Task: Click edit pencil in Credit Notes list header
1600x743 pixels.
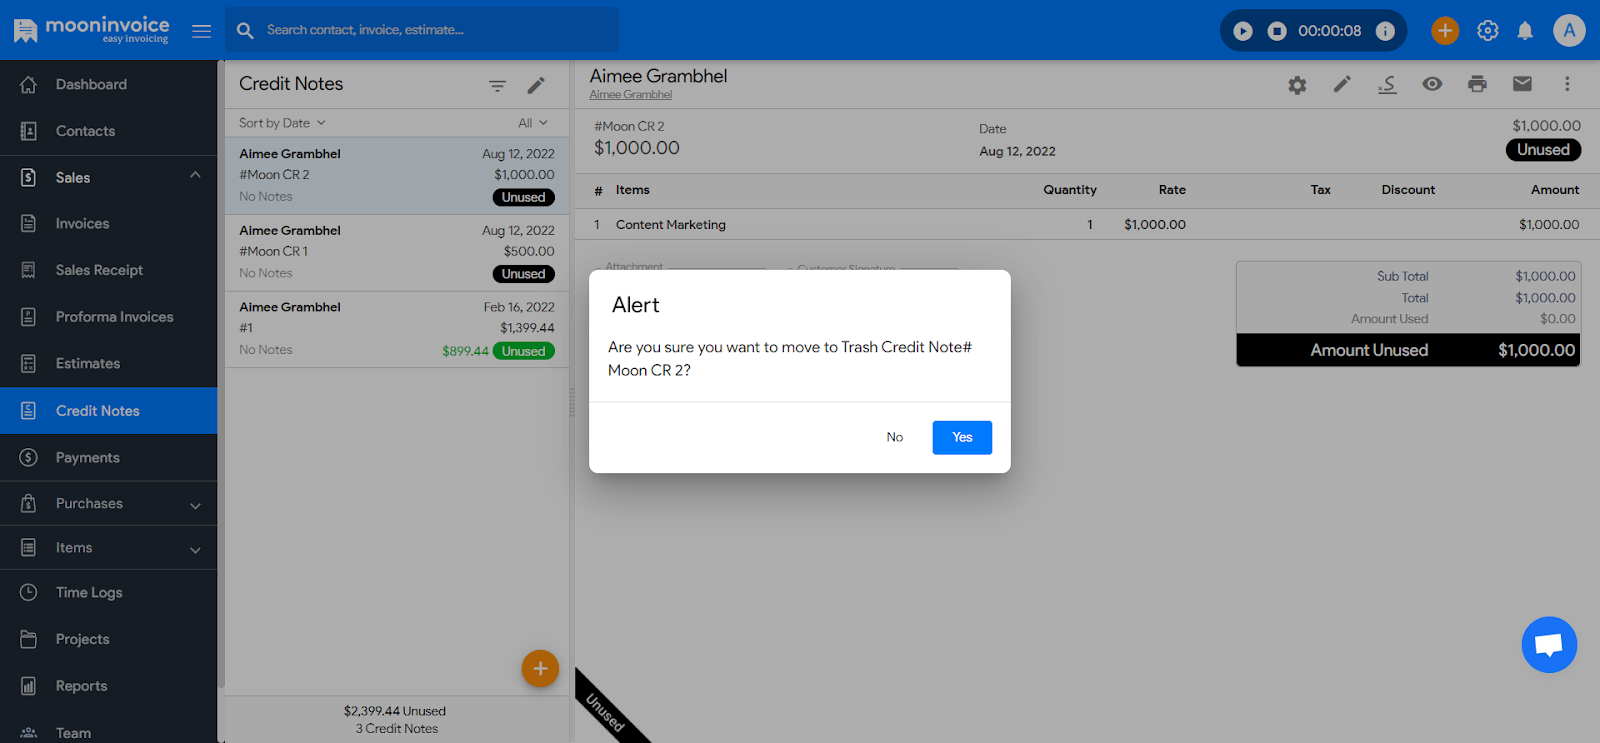Action: pos(536,86)
